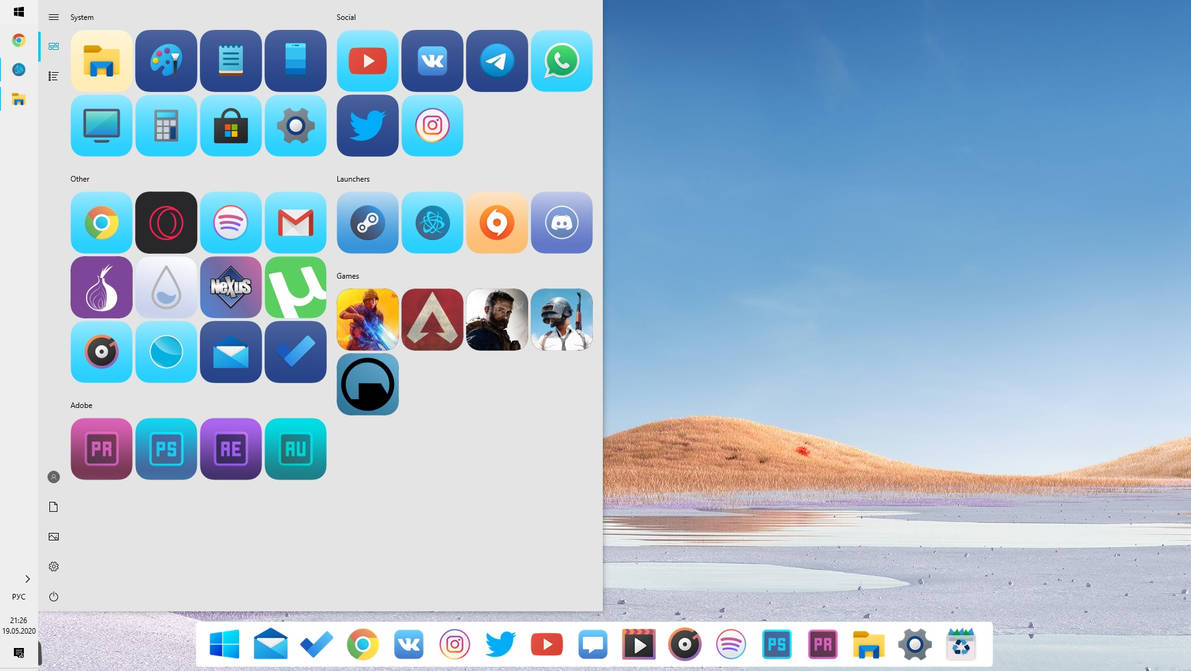Switch the РУС input language indicator
Image resolution: width=1191 pixels, height=671 pixels.
[19, 597]
